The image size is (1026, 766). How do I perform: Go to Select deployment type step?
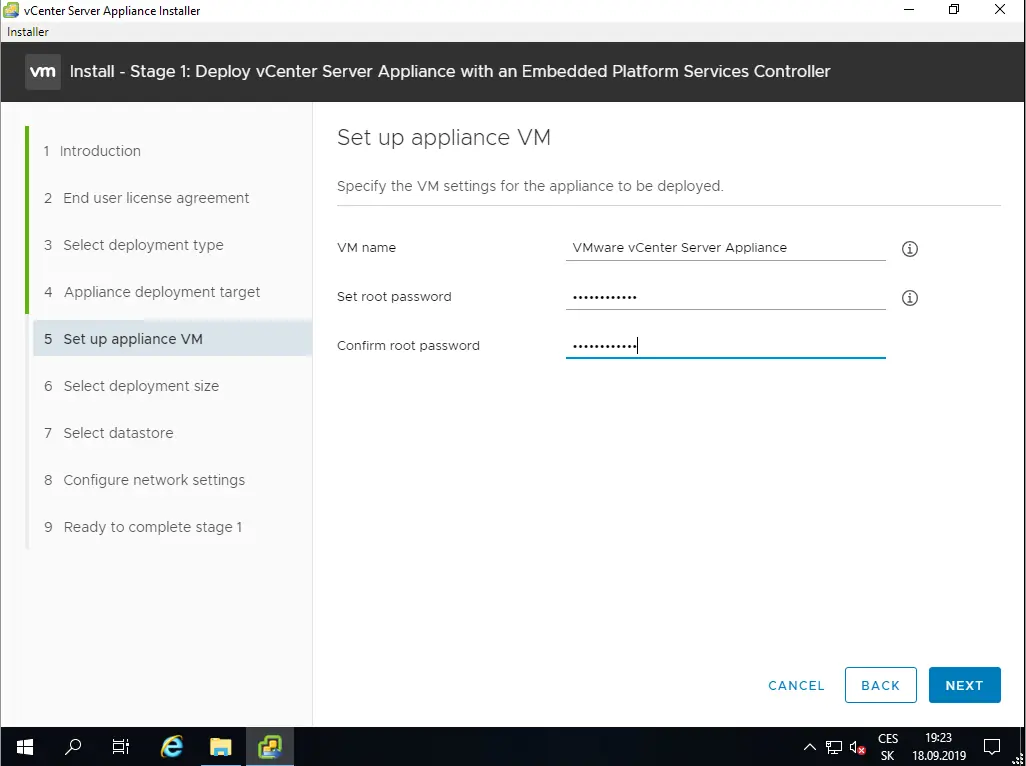(x=133, y=245)
